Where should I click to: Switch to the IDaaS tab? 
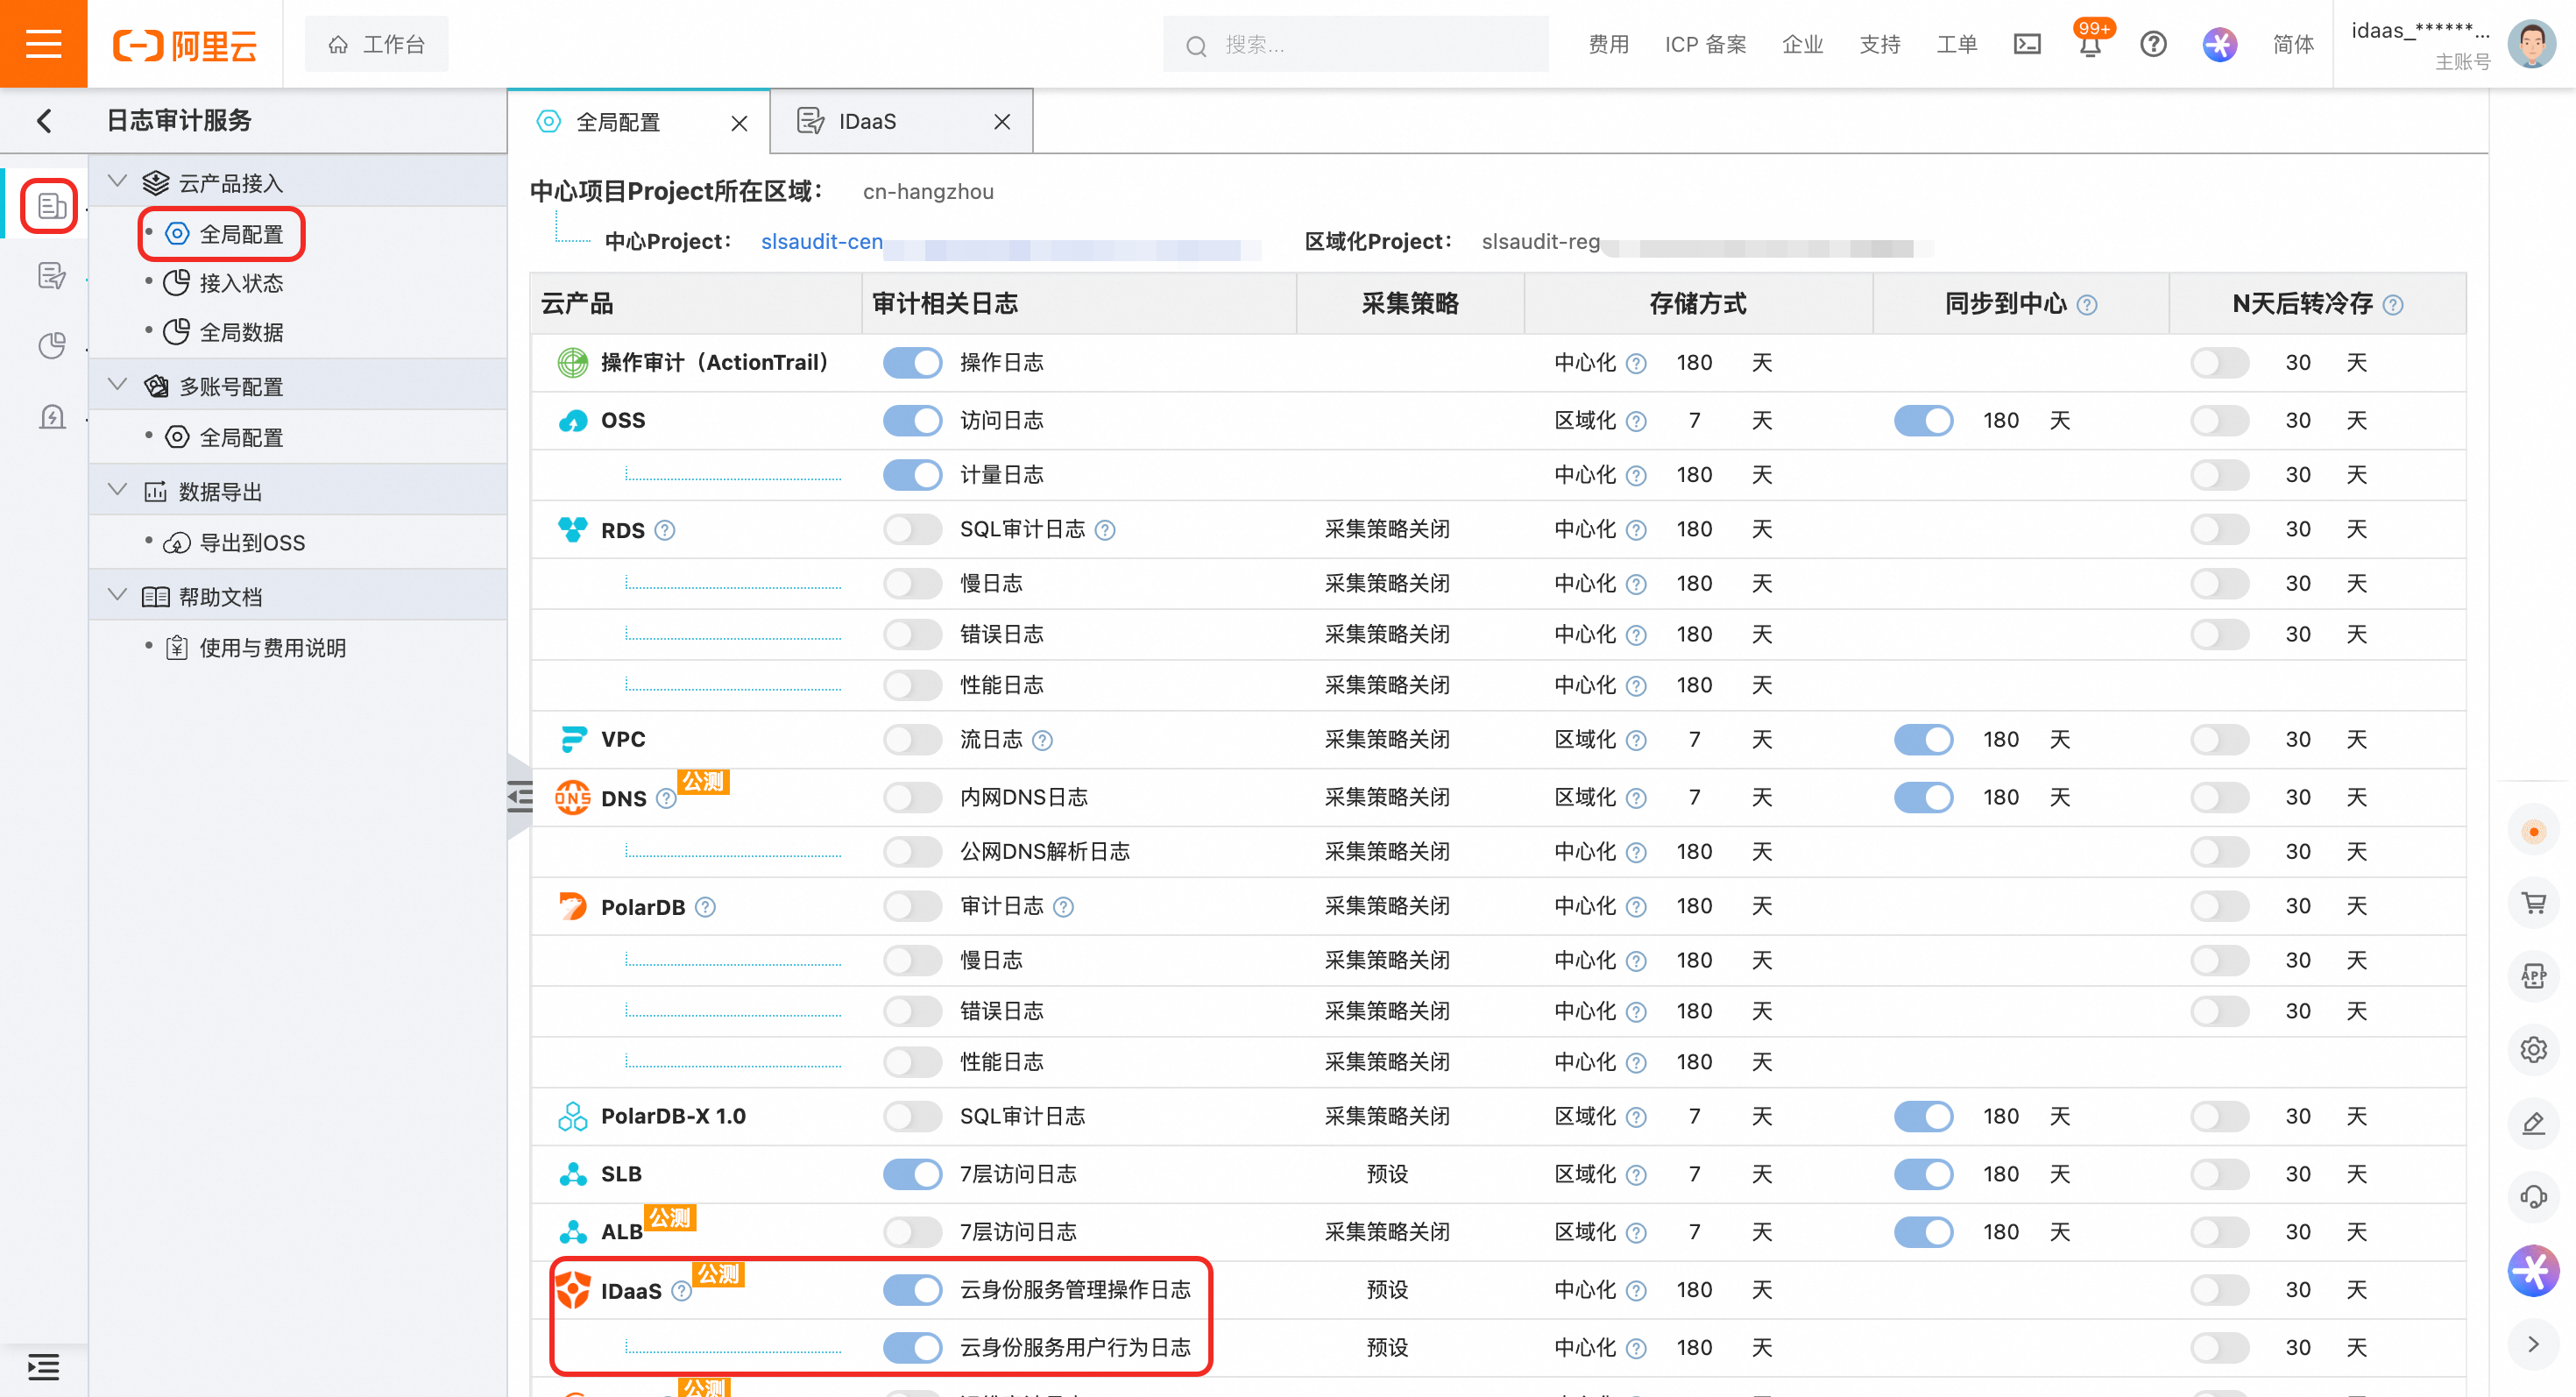click(x=867, y=122)
